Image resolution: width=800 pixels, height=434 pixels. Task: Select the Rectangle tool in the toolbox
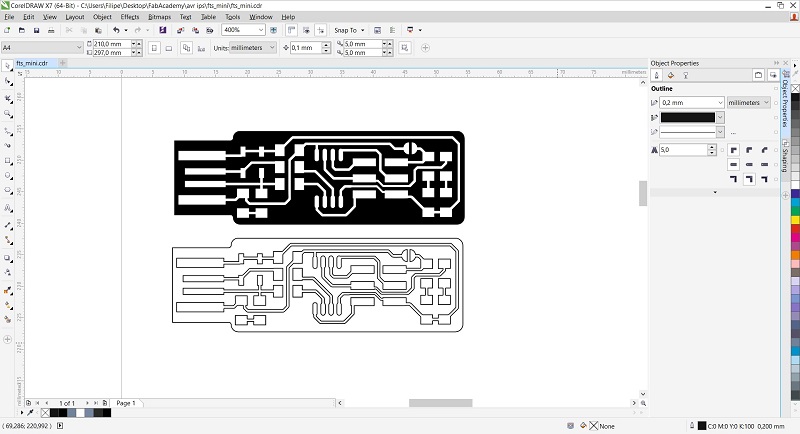(x=8, y=161)
